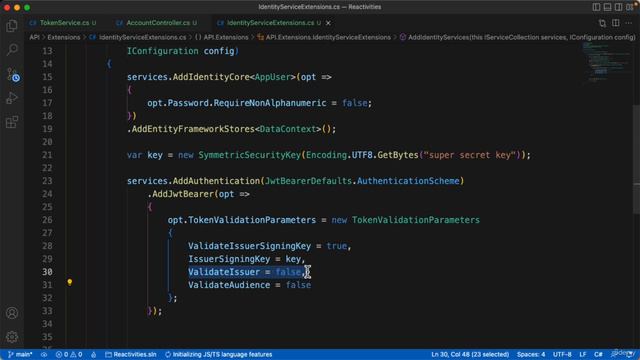Click the IdentityServiceExtensions.cs breadcrumb

coord(138,37)
